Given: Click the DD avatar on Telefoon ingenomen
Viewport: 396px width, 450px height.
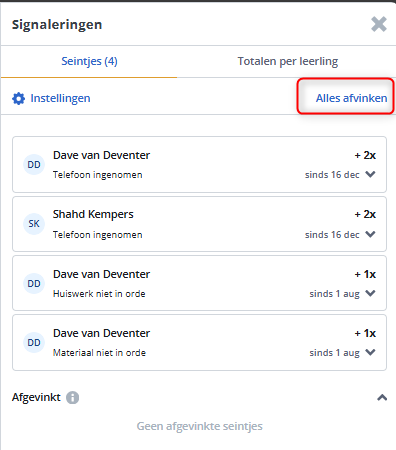Looking at the screenshot, I should click(x=34, y=164).
